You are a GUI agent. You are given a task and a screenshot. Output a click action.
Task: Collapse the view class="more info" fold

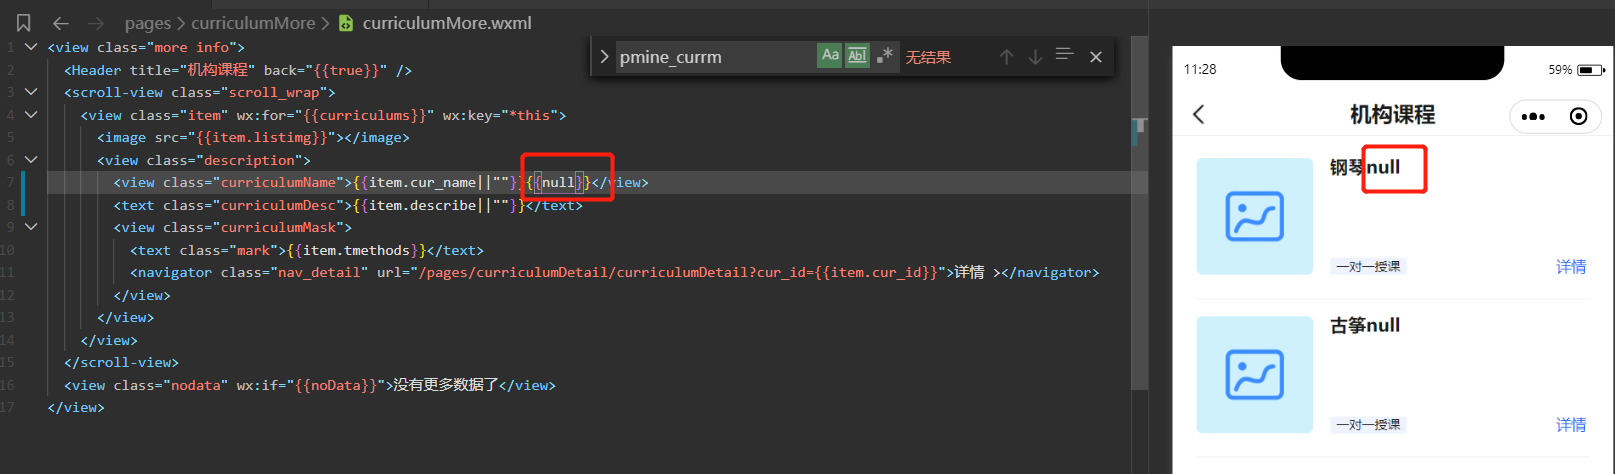31,47
